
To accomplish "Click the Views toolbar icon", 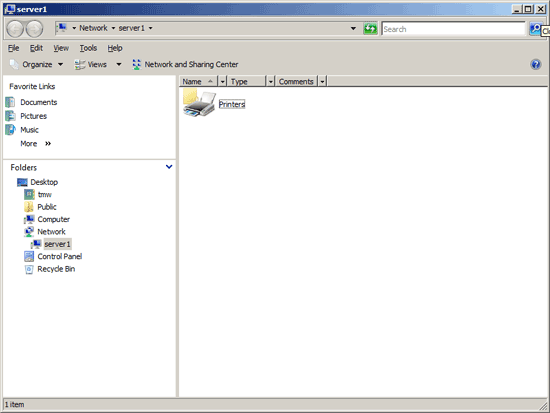I will tap(80, 64).
